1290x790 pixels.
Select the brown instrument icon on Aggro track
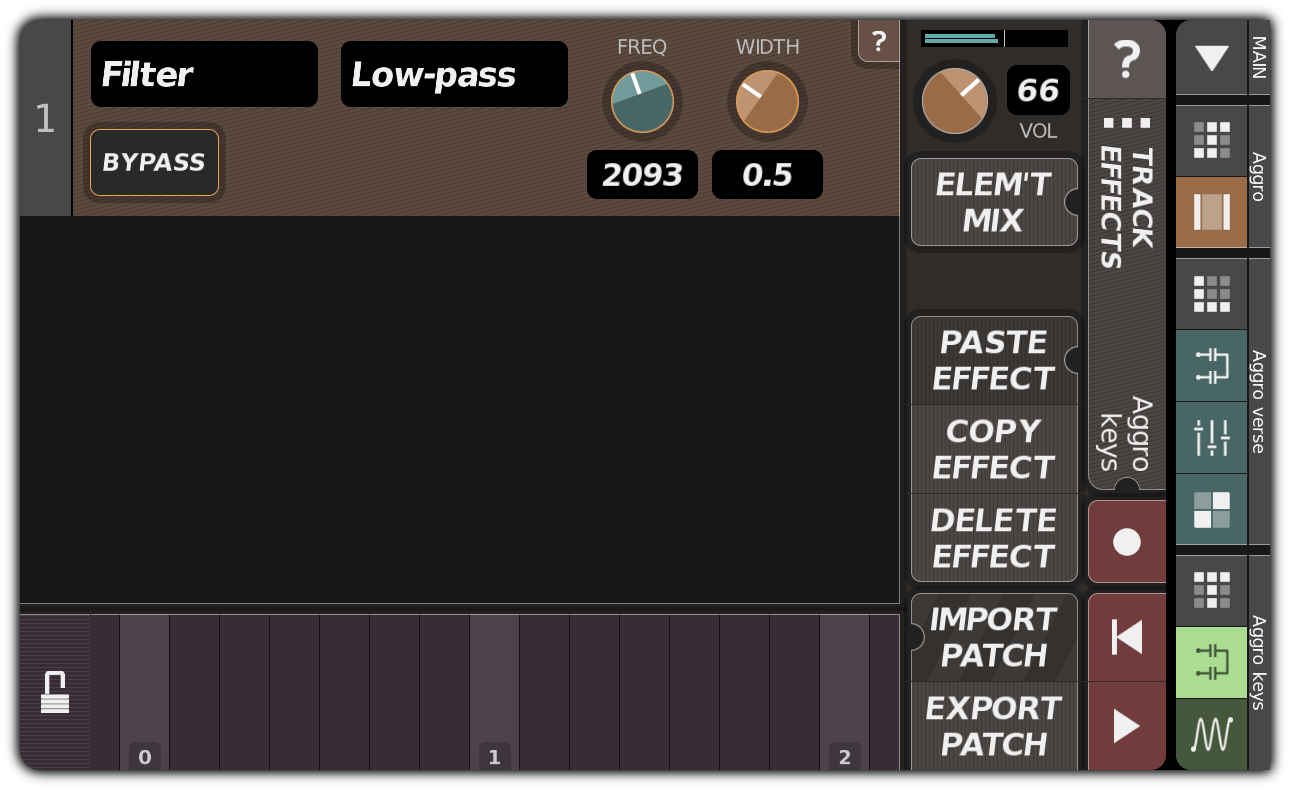(x=1211, y=213)
